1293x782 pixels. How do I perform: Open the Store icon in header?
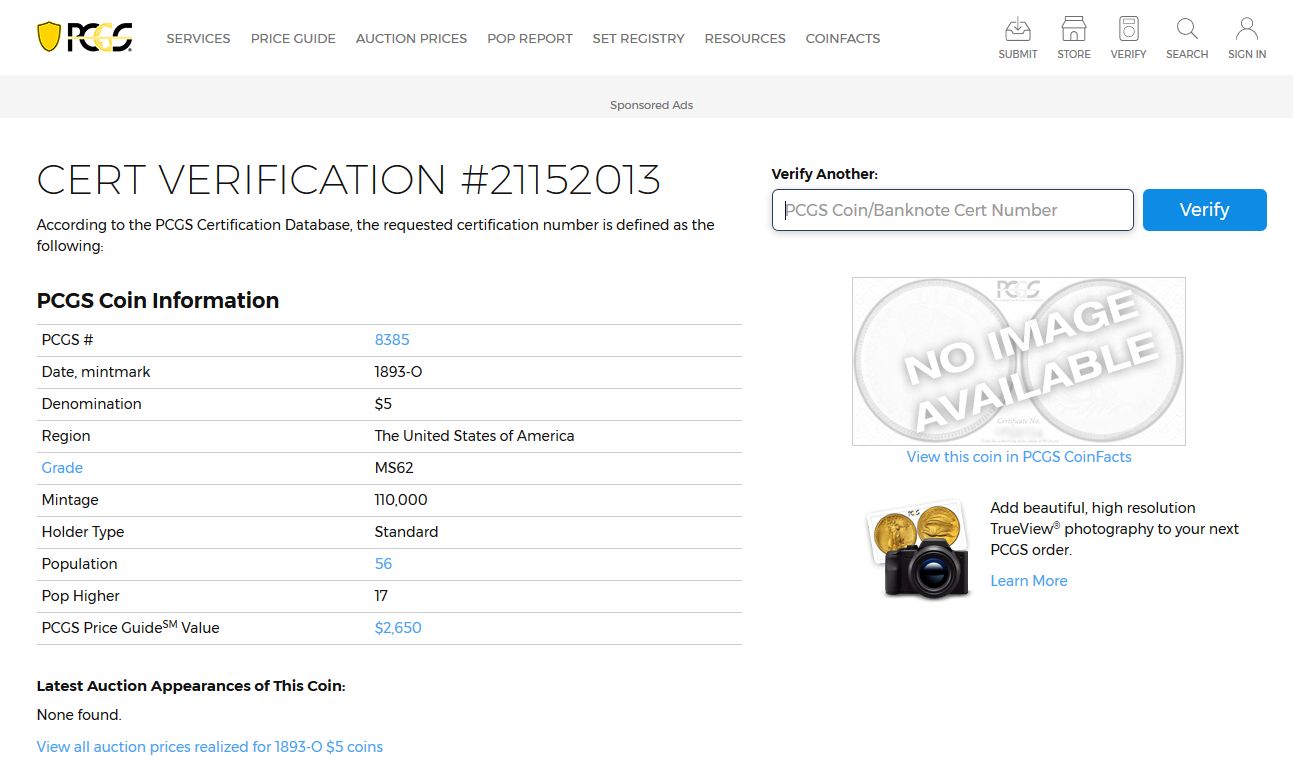(x=1074, y=38)
